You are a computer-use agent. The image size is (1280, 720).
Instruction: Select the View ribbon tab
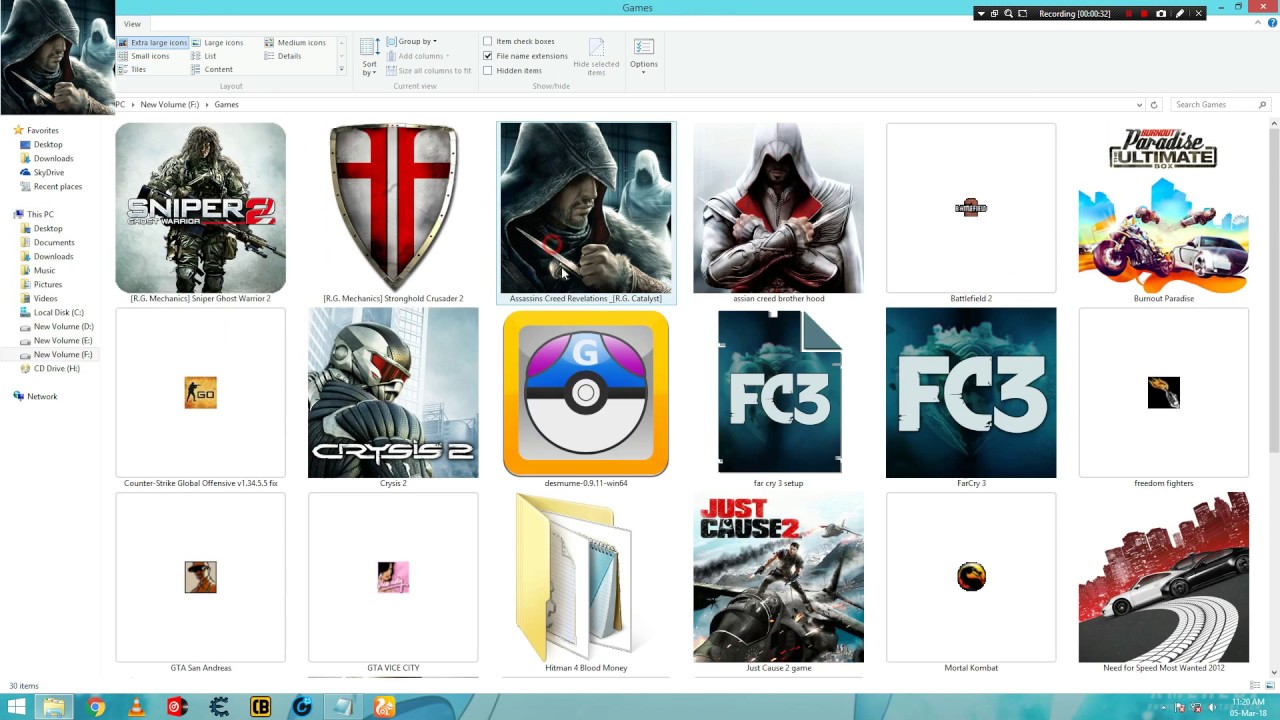pyautogui.click(x=132, y=23)
